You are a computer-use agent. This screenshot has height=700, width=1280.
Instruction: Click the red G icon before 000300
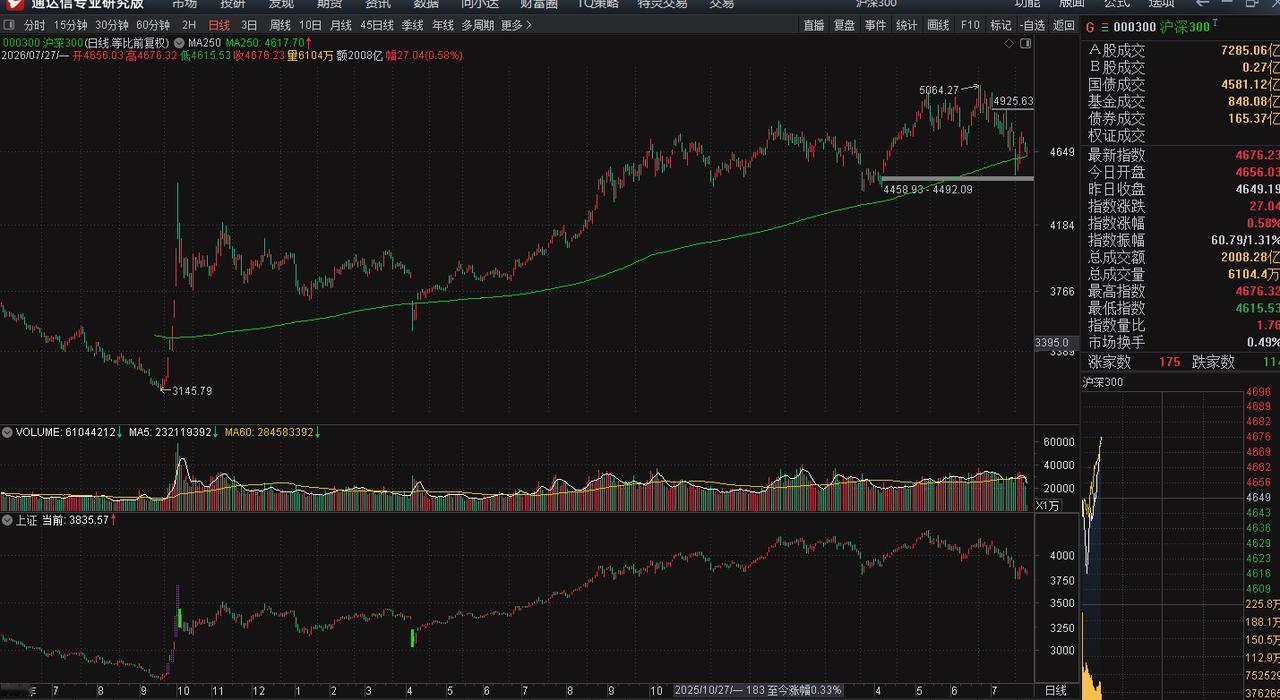(x=1090, y=27)
